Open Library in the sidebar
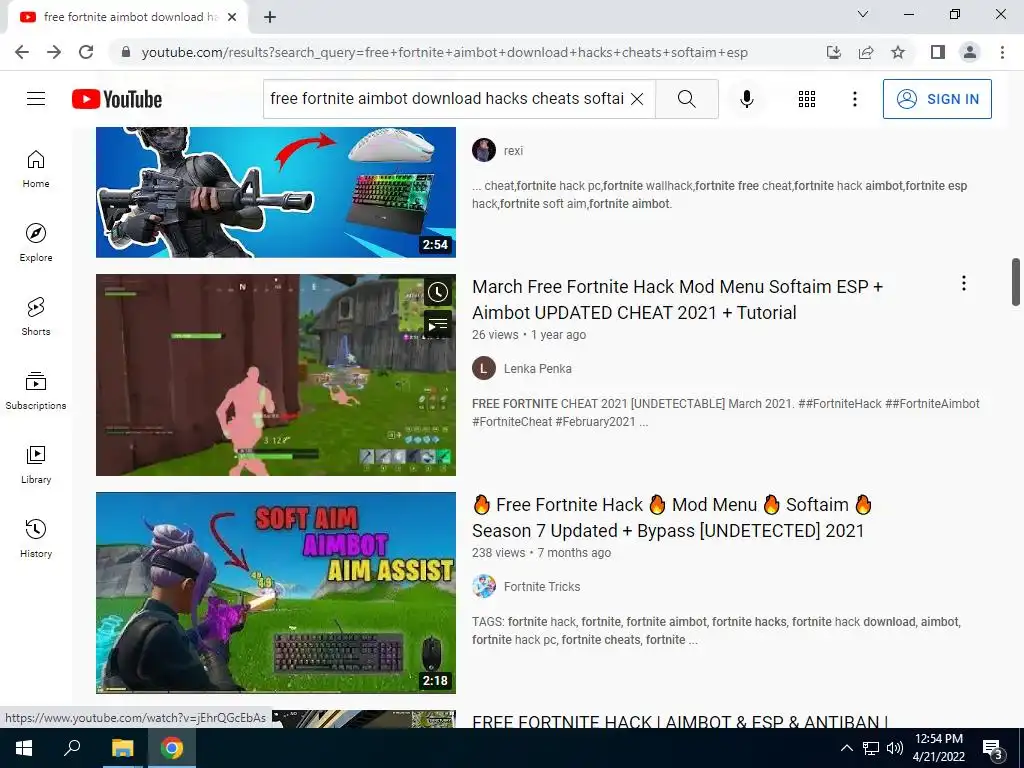The image size is (1024, 768). click(36, 464)
